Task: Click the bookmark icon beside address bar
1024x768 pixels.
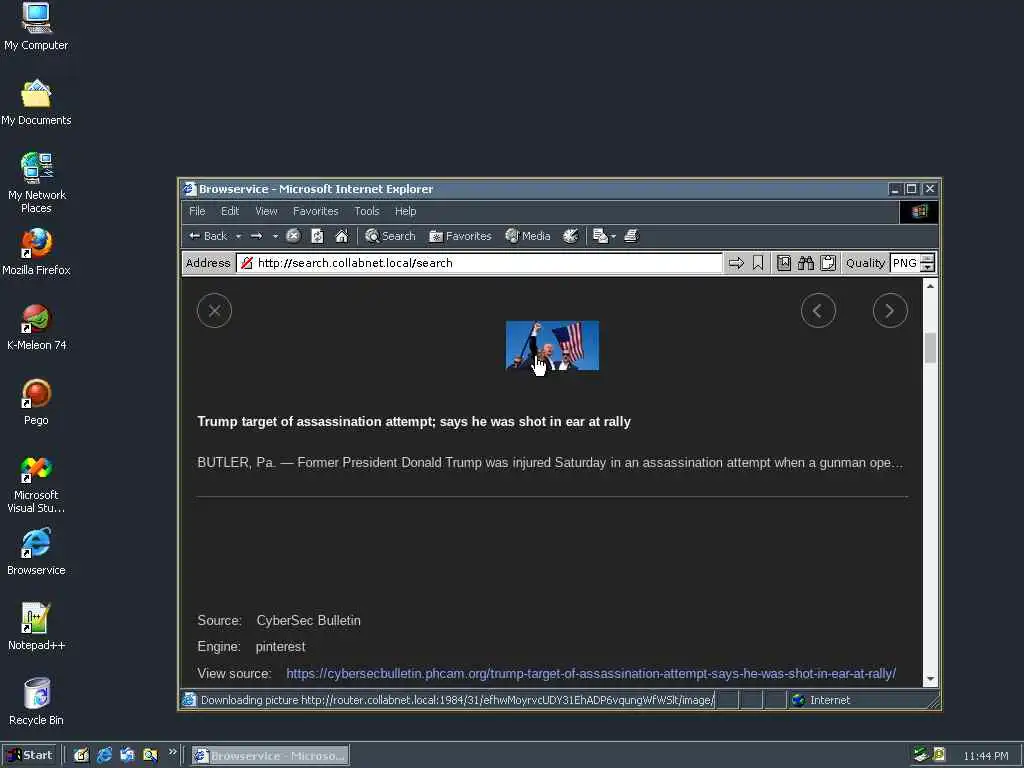Action: [x=758, y=263]
